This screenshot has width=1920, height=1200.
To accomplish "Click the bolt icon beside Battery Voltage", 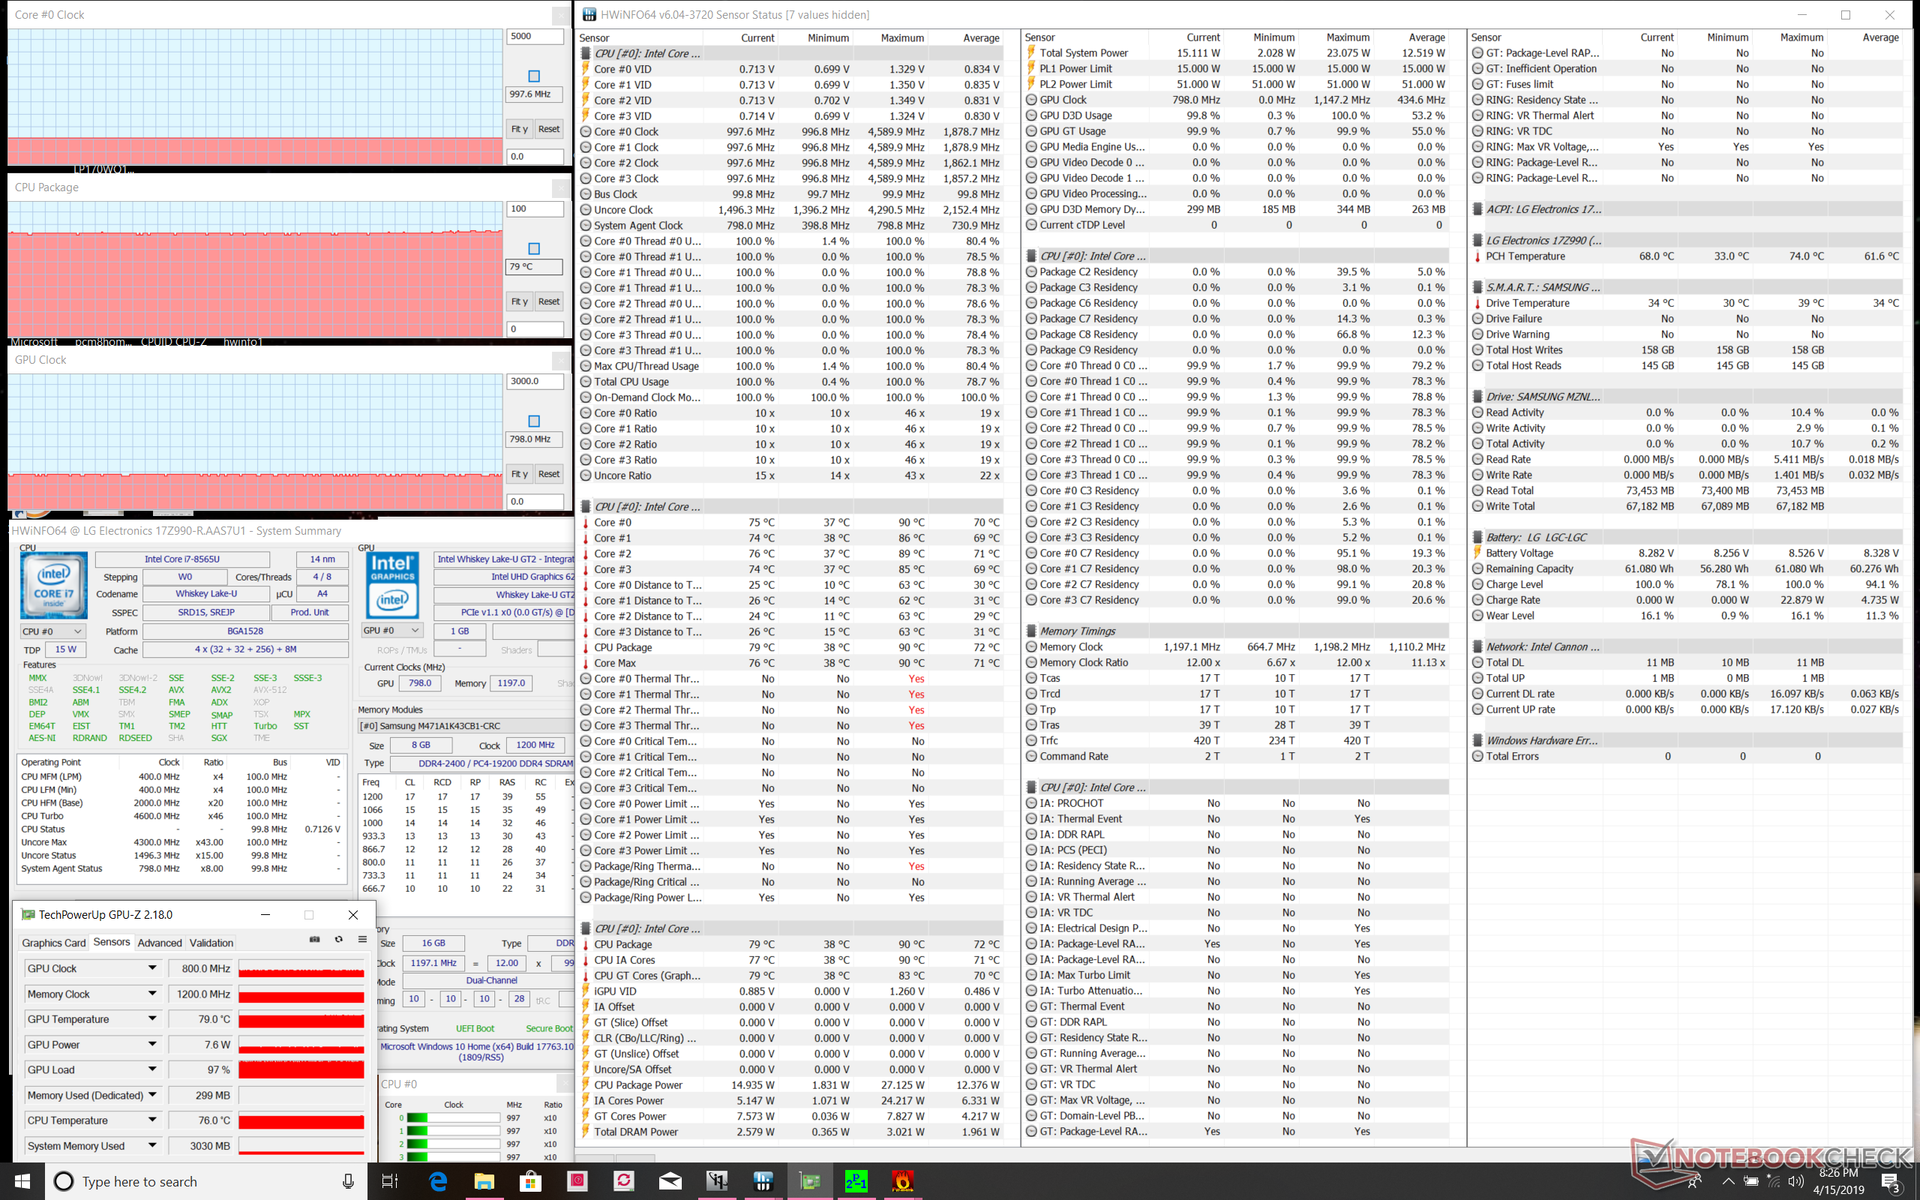I will [x=1477, y=553].
